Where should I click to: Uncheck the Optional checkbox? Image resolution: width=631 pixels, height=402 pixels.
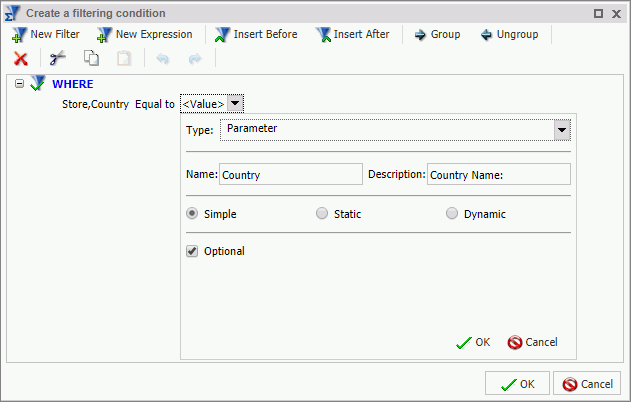tap(192, 251)
